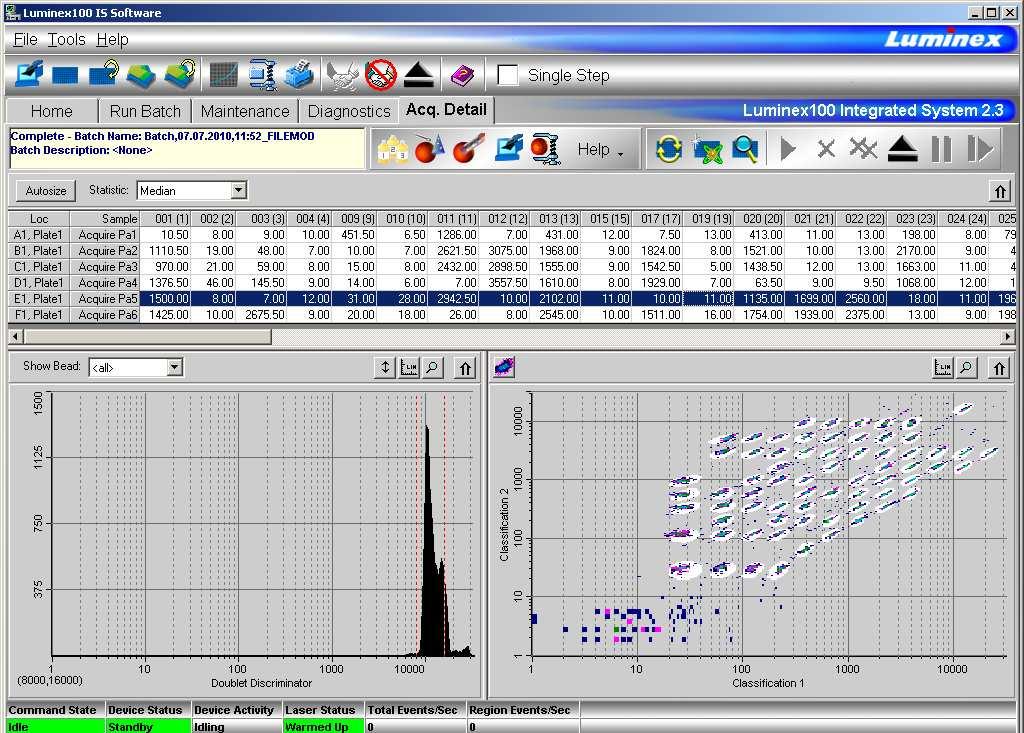This screenshot has height=733, width=1024.
Task: Click the table's horizontal scrollbar right arrow
Action: (x=1008, y=336)
